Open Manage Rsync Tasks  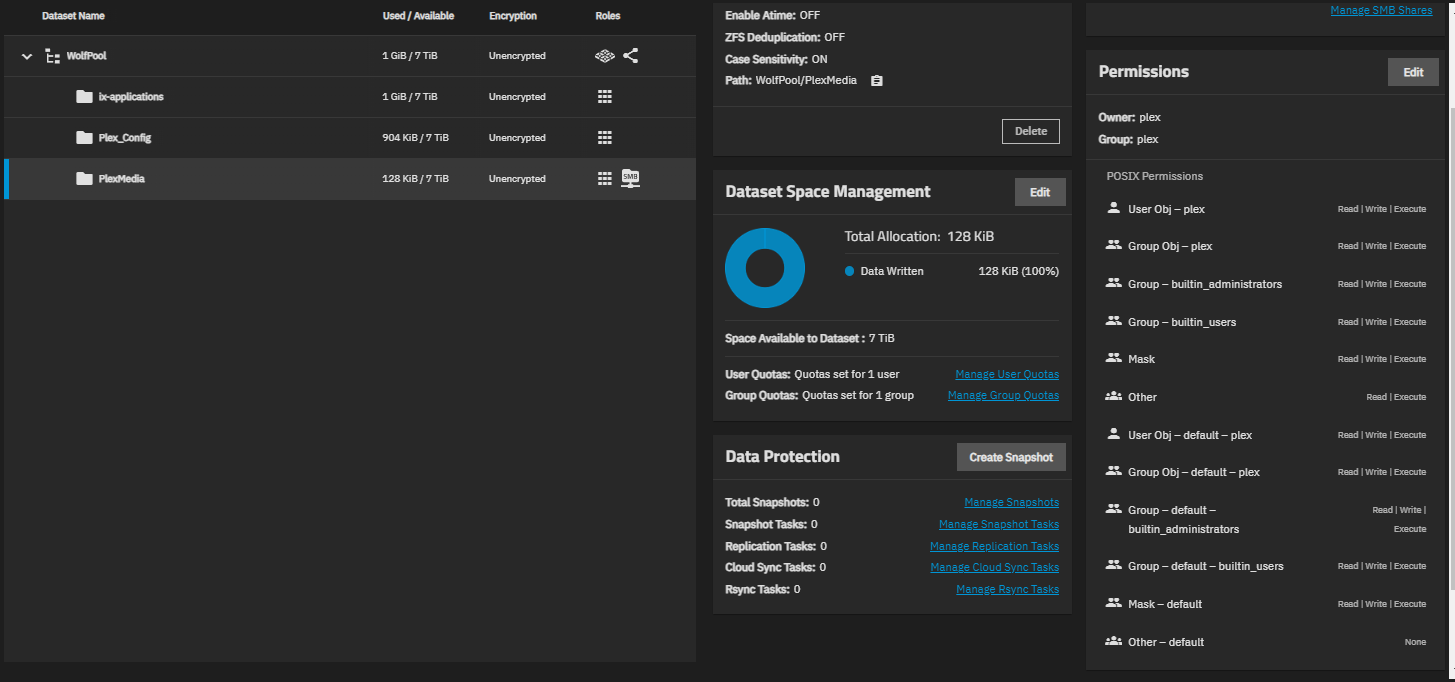[x=1007, y=589]
